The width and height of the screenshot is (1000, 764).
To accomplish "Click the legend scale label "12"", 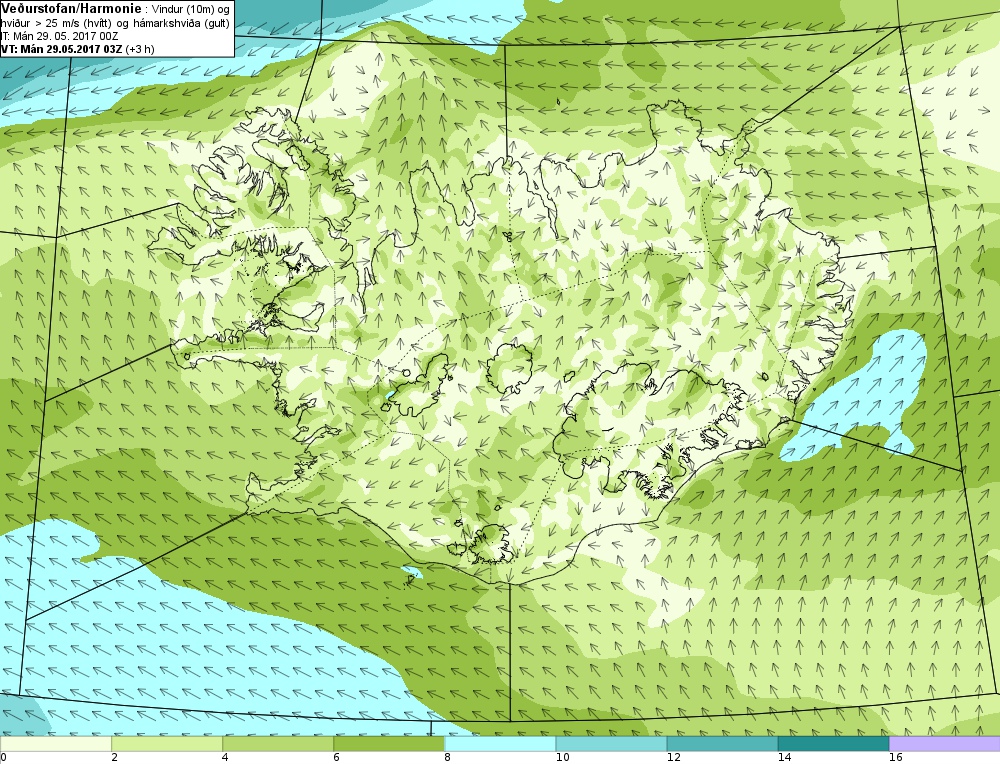I will 673,758.
